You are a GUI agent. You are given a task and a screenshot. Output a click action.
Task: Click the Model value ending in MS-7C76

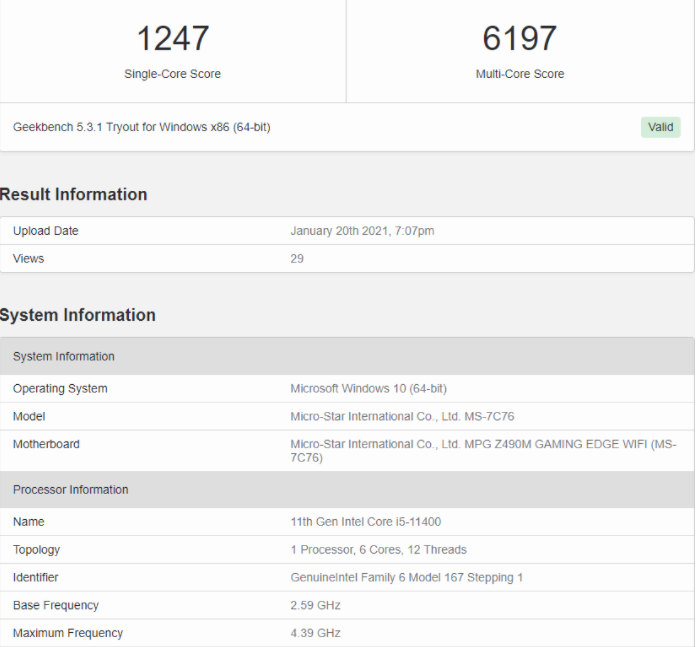tap(402, 417)
